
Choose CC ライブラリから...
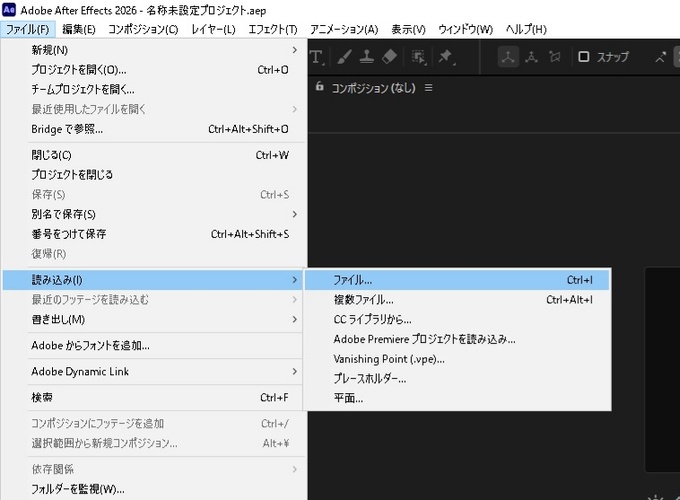(457, 320)
